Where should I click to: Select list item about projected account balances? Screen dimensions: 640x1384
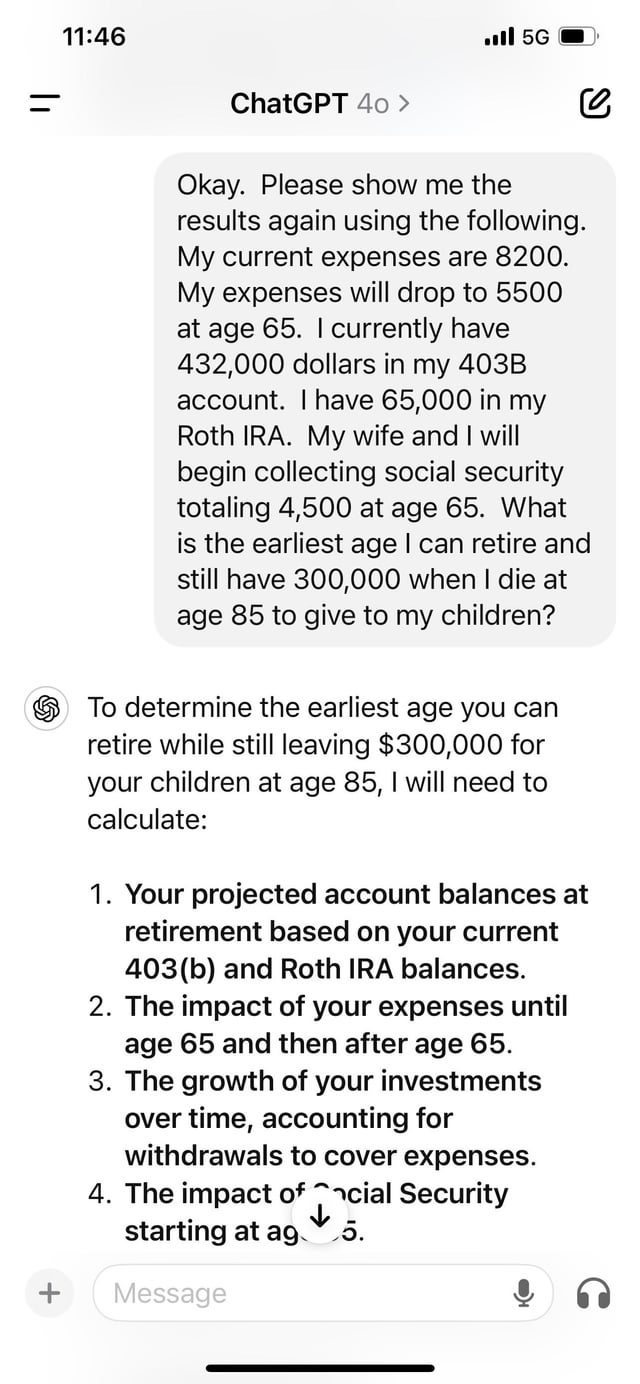pyautogui.click(x=355, y=931)
